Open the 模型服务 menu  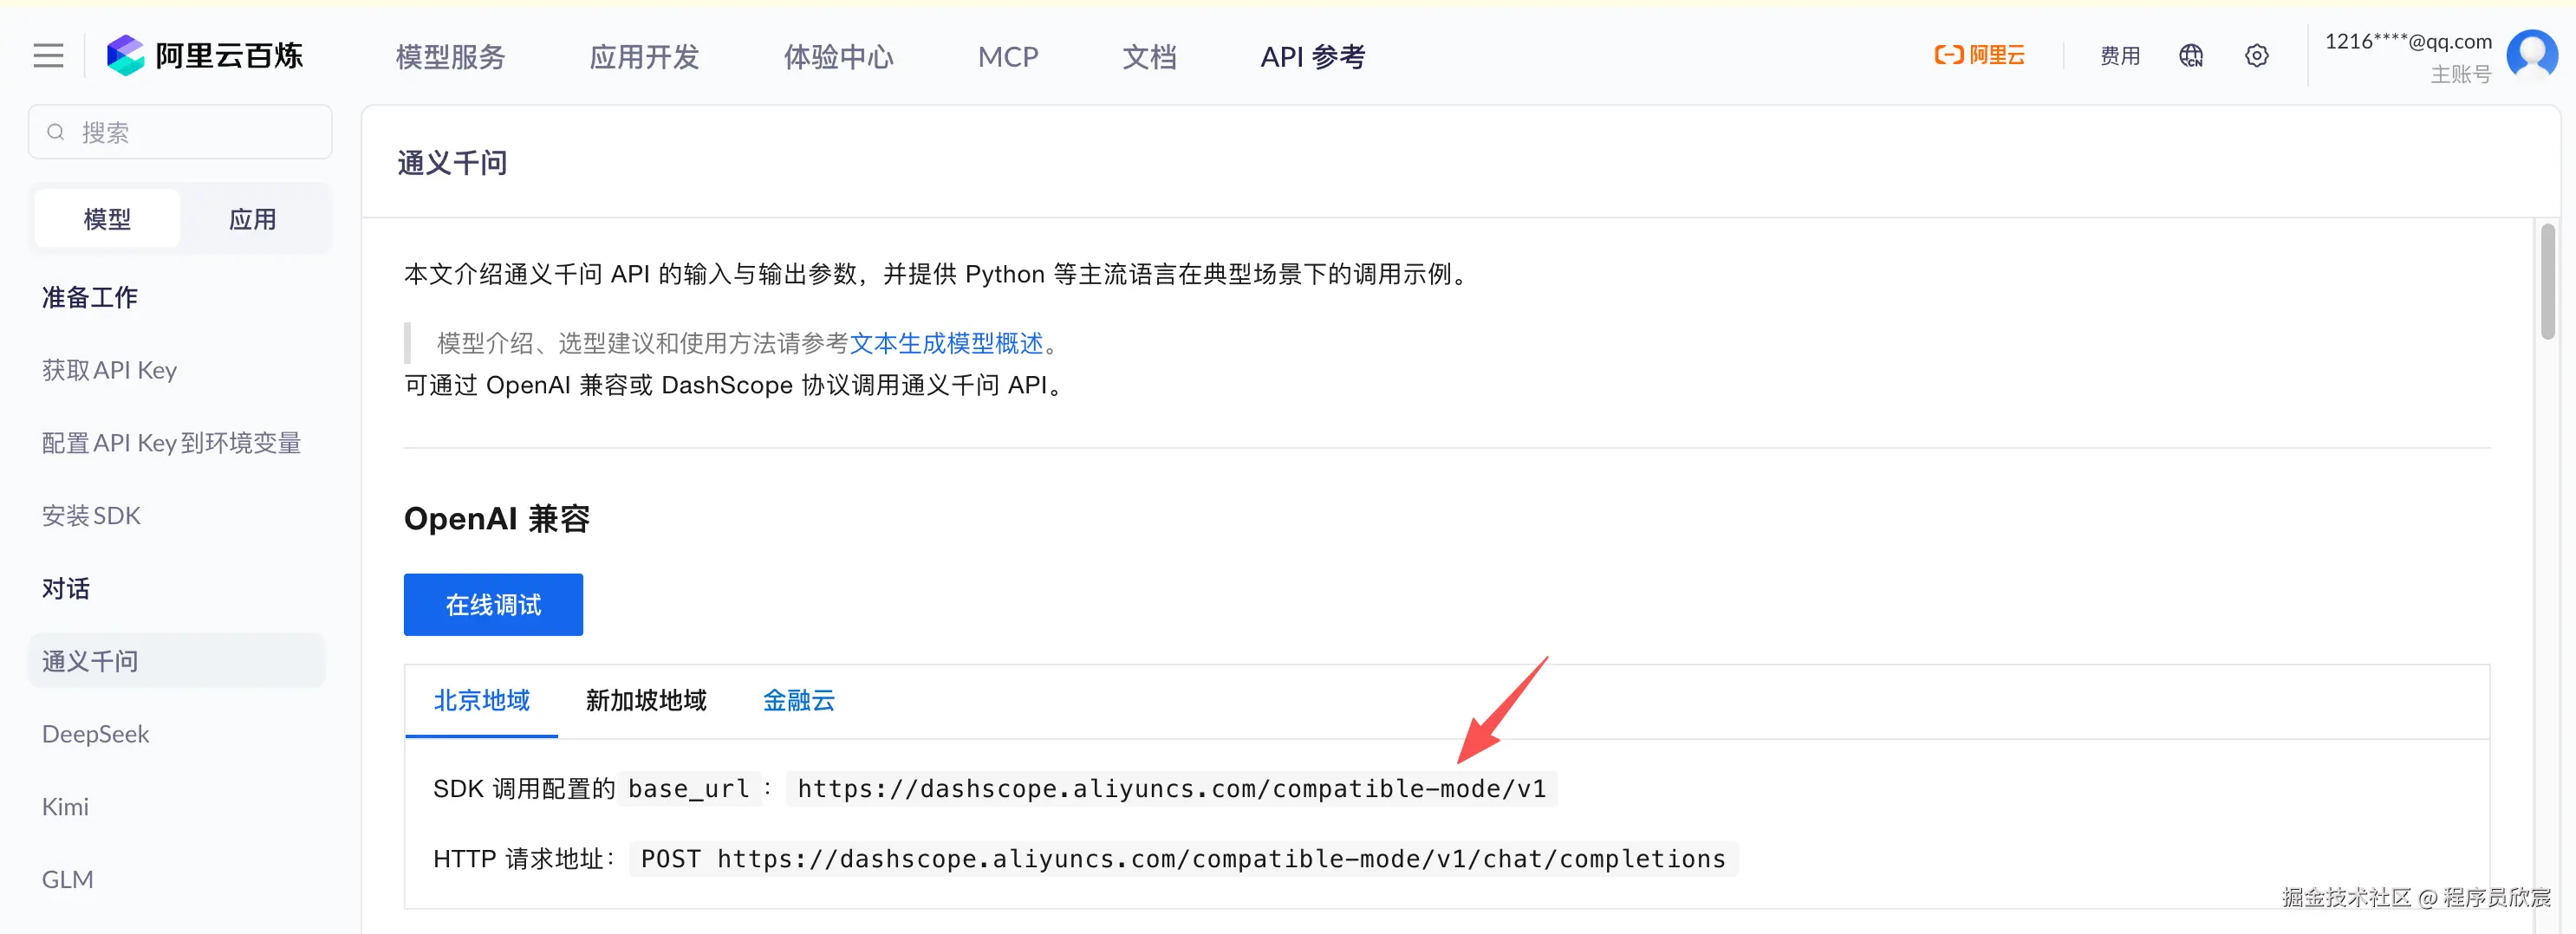450,57
